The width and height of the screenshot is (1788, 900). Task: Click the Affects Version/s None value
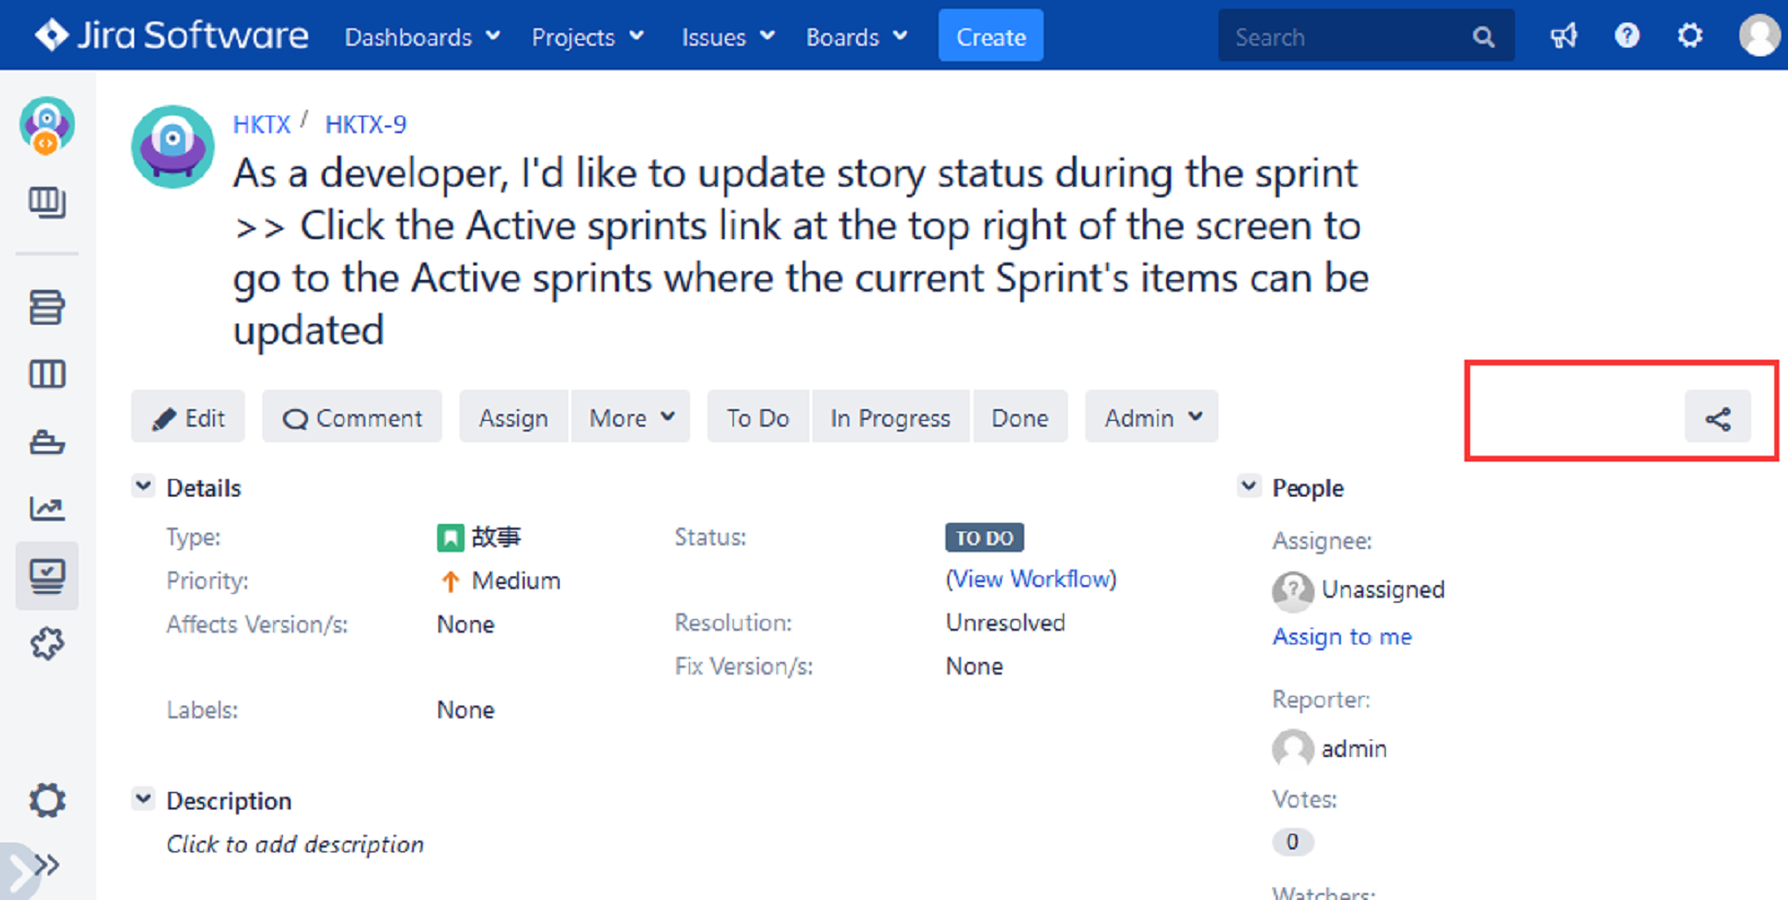465,625
